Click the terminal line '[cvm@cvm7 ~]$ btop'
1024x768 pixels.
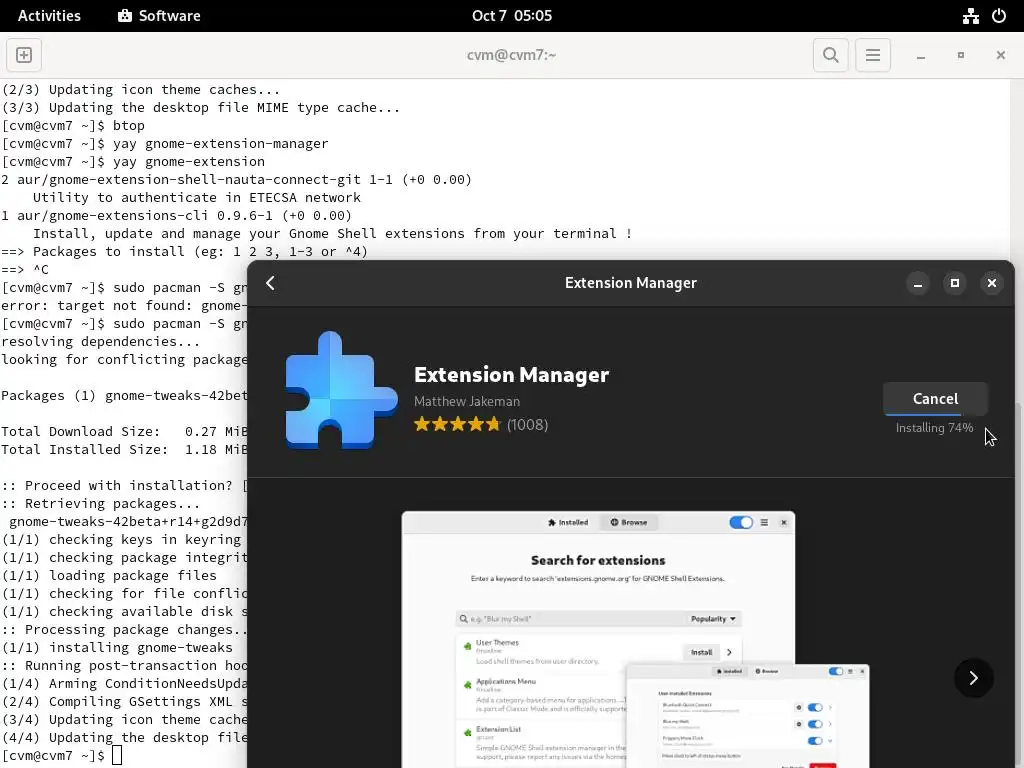[73, 125]
